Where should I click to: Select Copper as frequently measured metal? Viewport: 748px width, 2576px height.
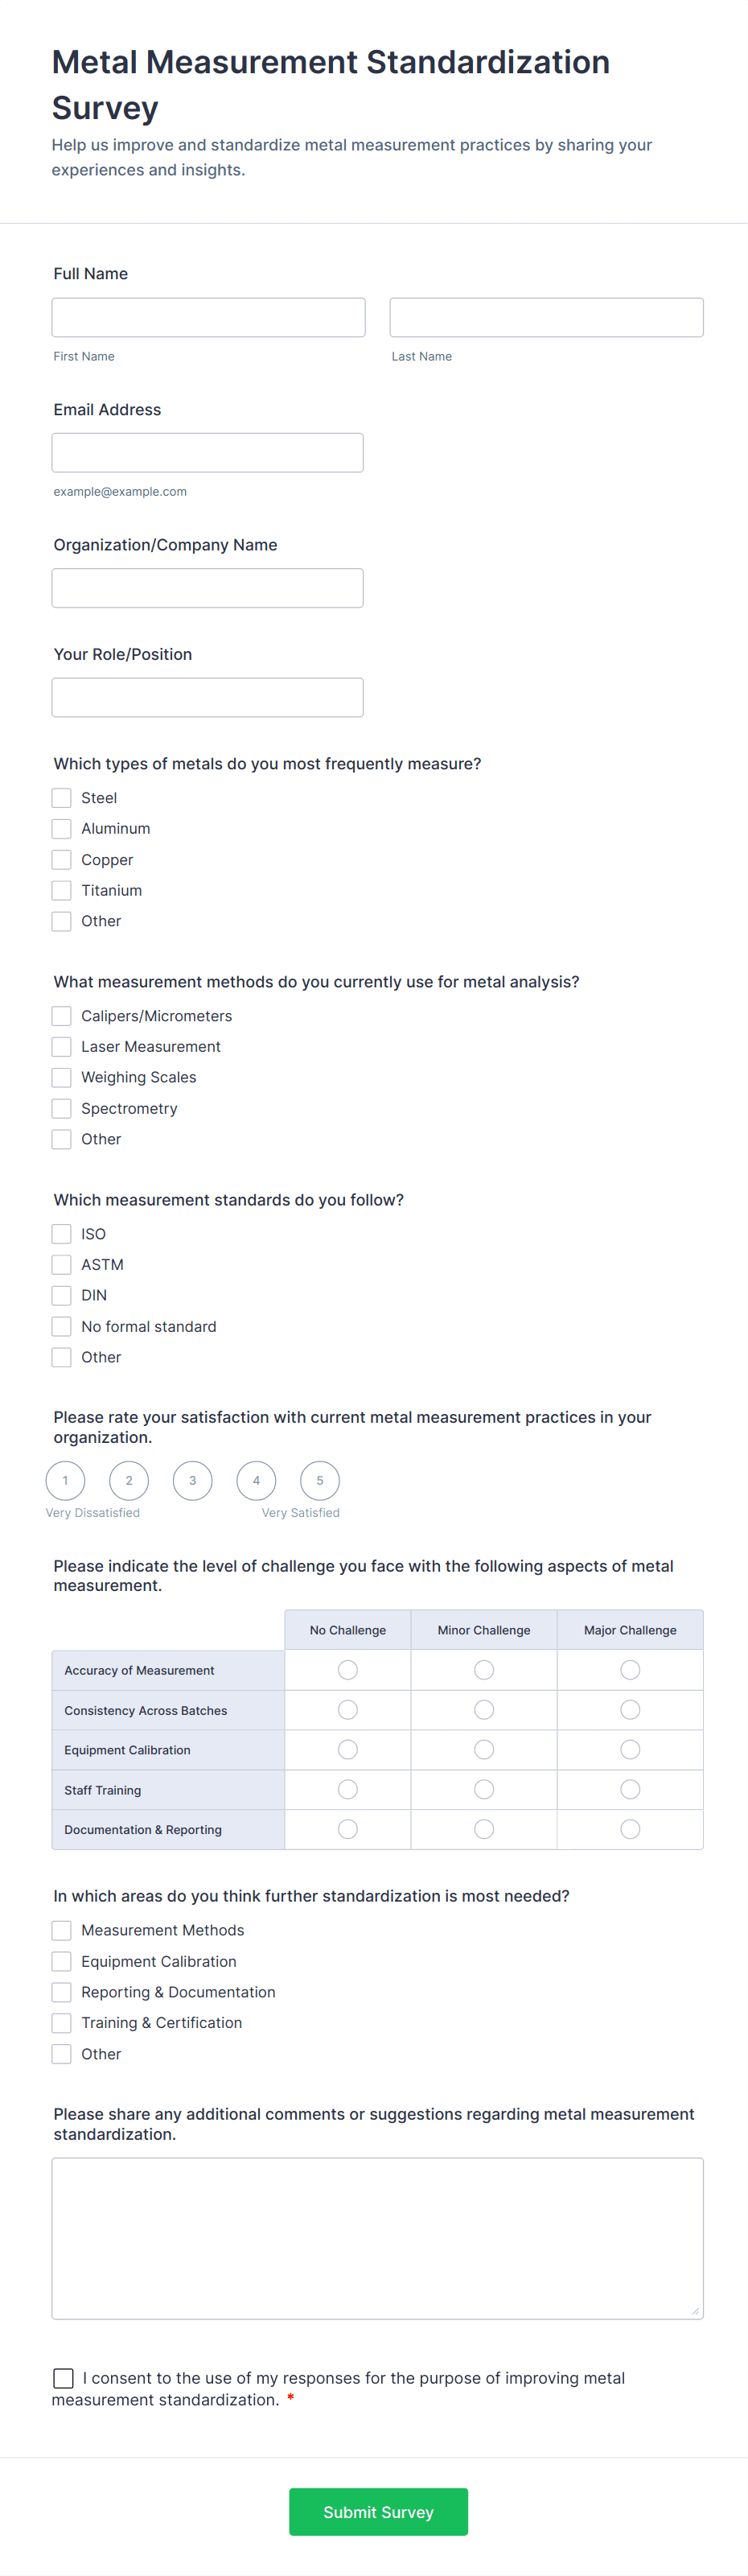(61, 859)
